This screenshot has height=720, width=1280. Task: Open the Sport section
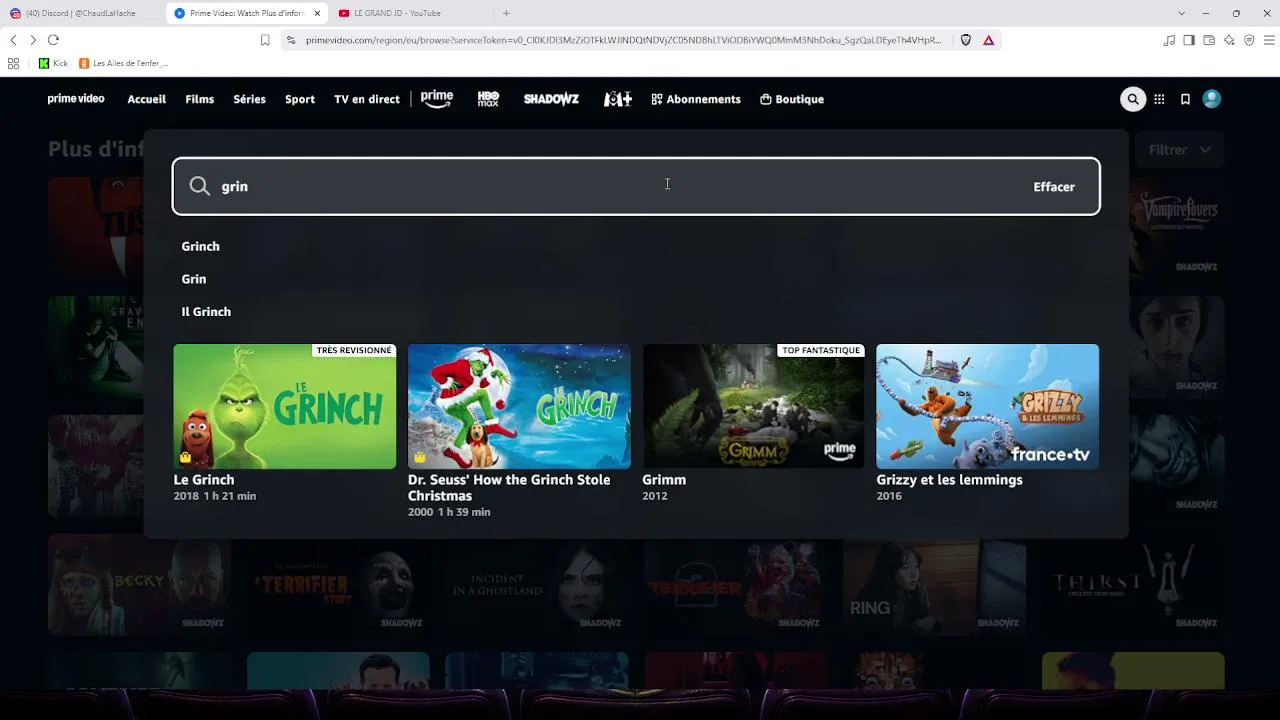tap(300, 99)
